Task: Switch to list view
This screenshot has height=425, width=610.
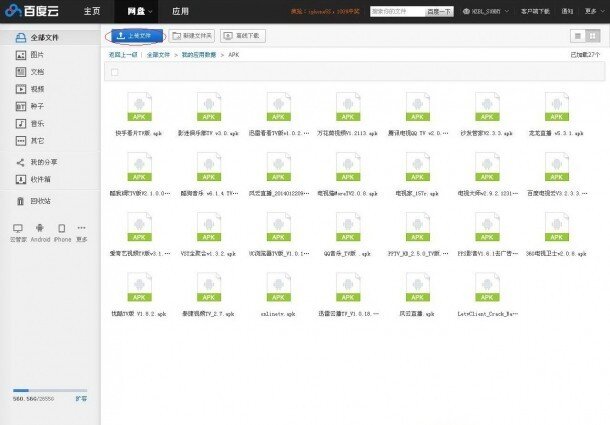Action: (578, 36)
